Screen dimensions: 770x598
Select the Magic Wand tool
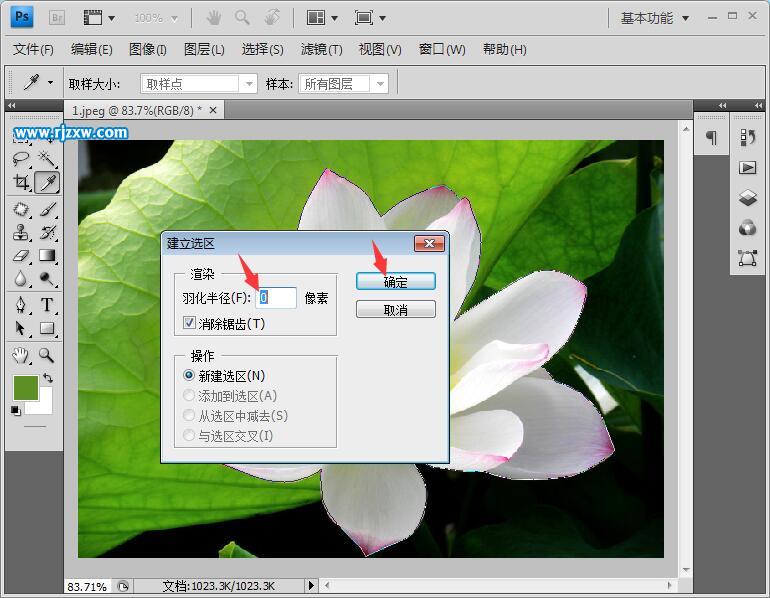click(x=47, y=158)
